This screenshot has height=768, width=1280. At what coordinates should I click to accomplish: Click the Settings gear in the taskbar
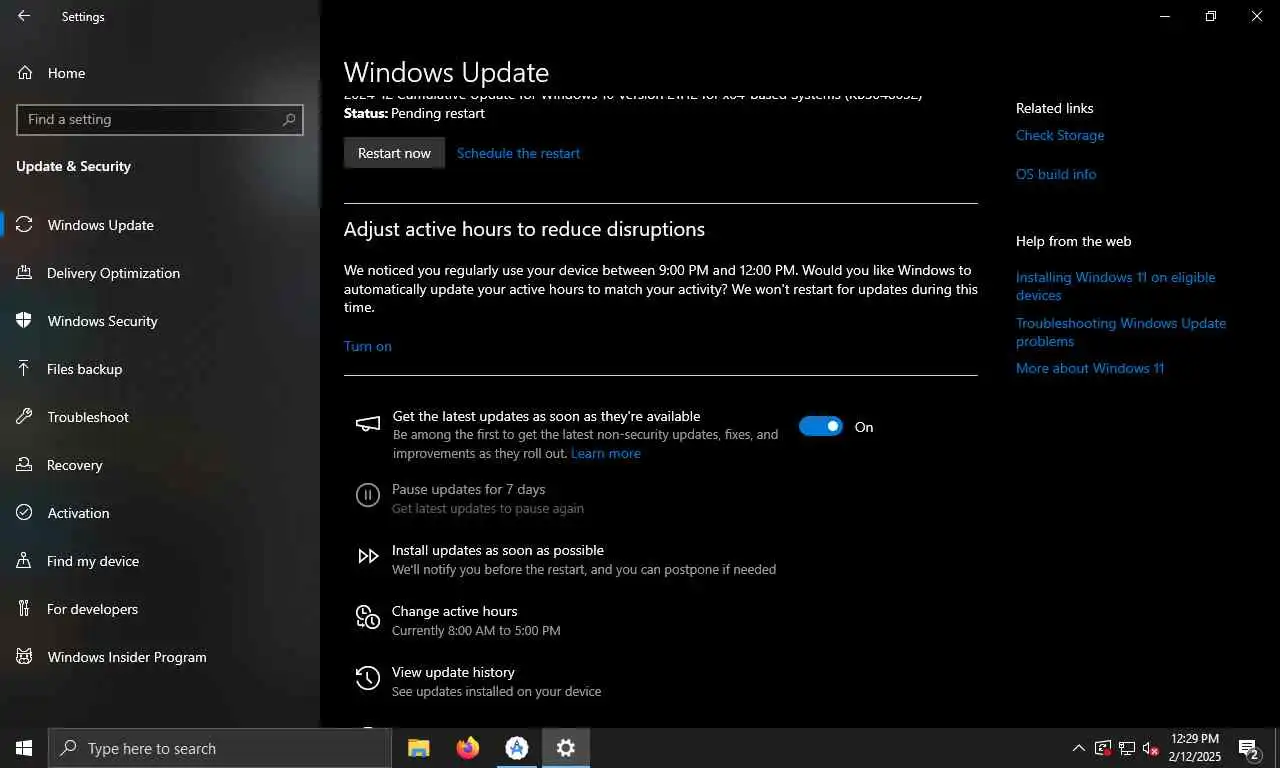(x=566, y=748)
